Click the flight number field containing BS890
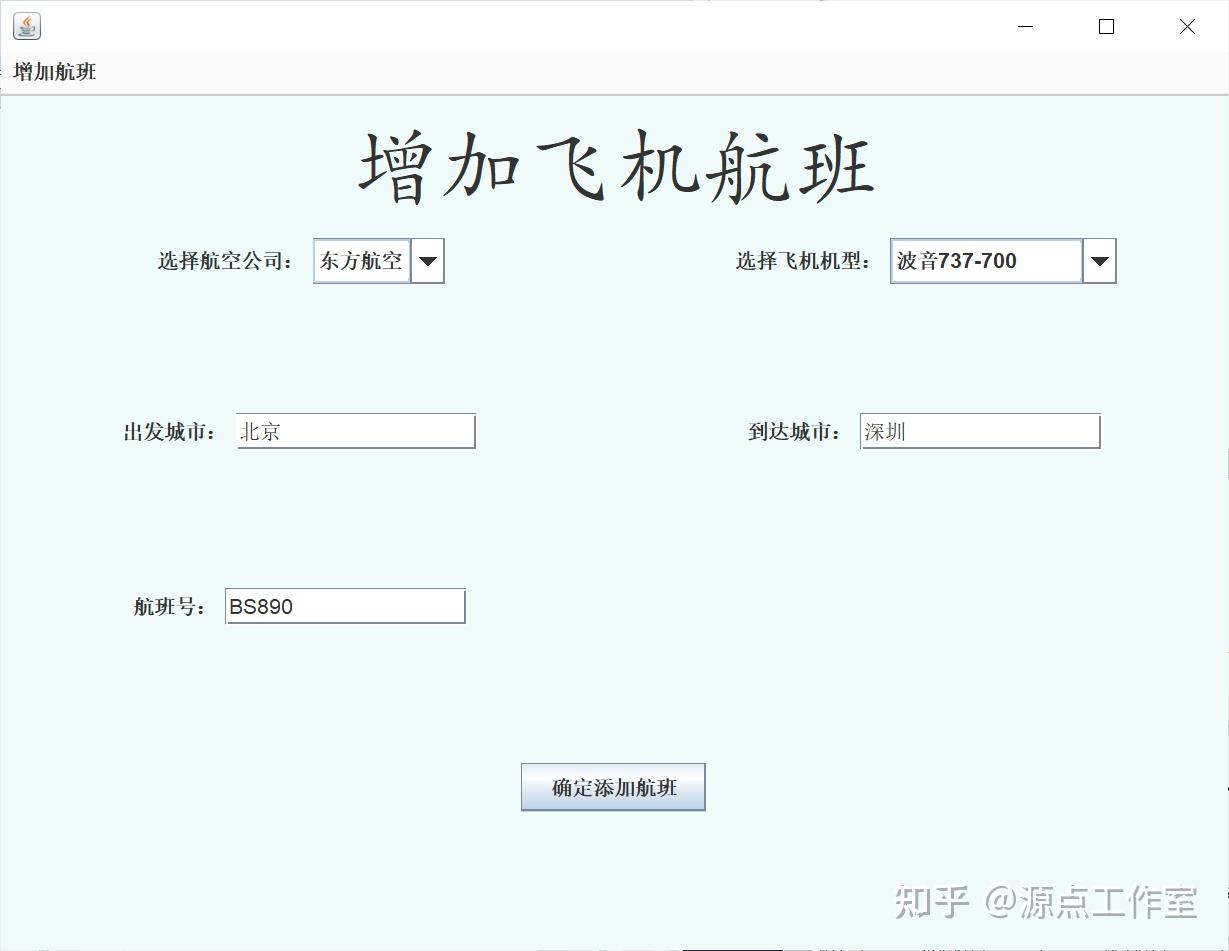 tap(345, 606)
